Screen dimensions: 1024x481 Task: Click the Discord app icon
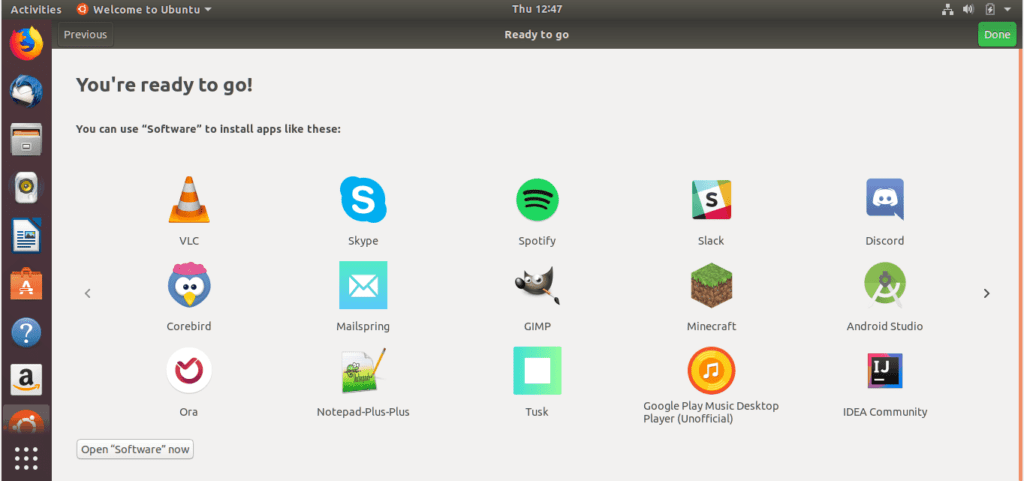pyautogui.click(x=885, y=199)
